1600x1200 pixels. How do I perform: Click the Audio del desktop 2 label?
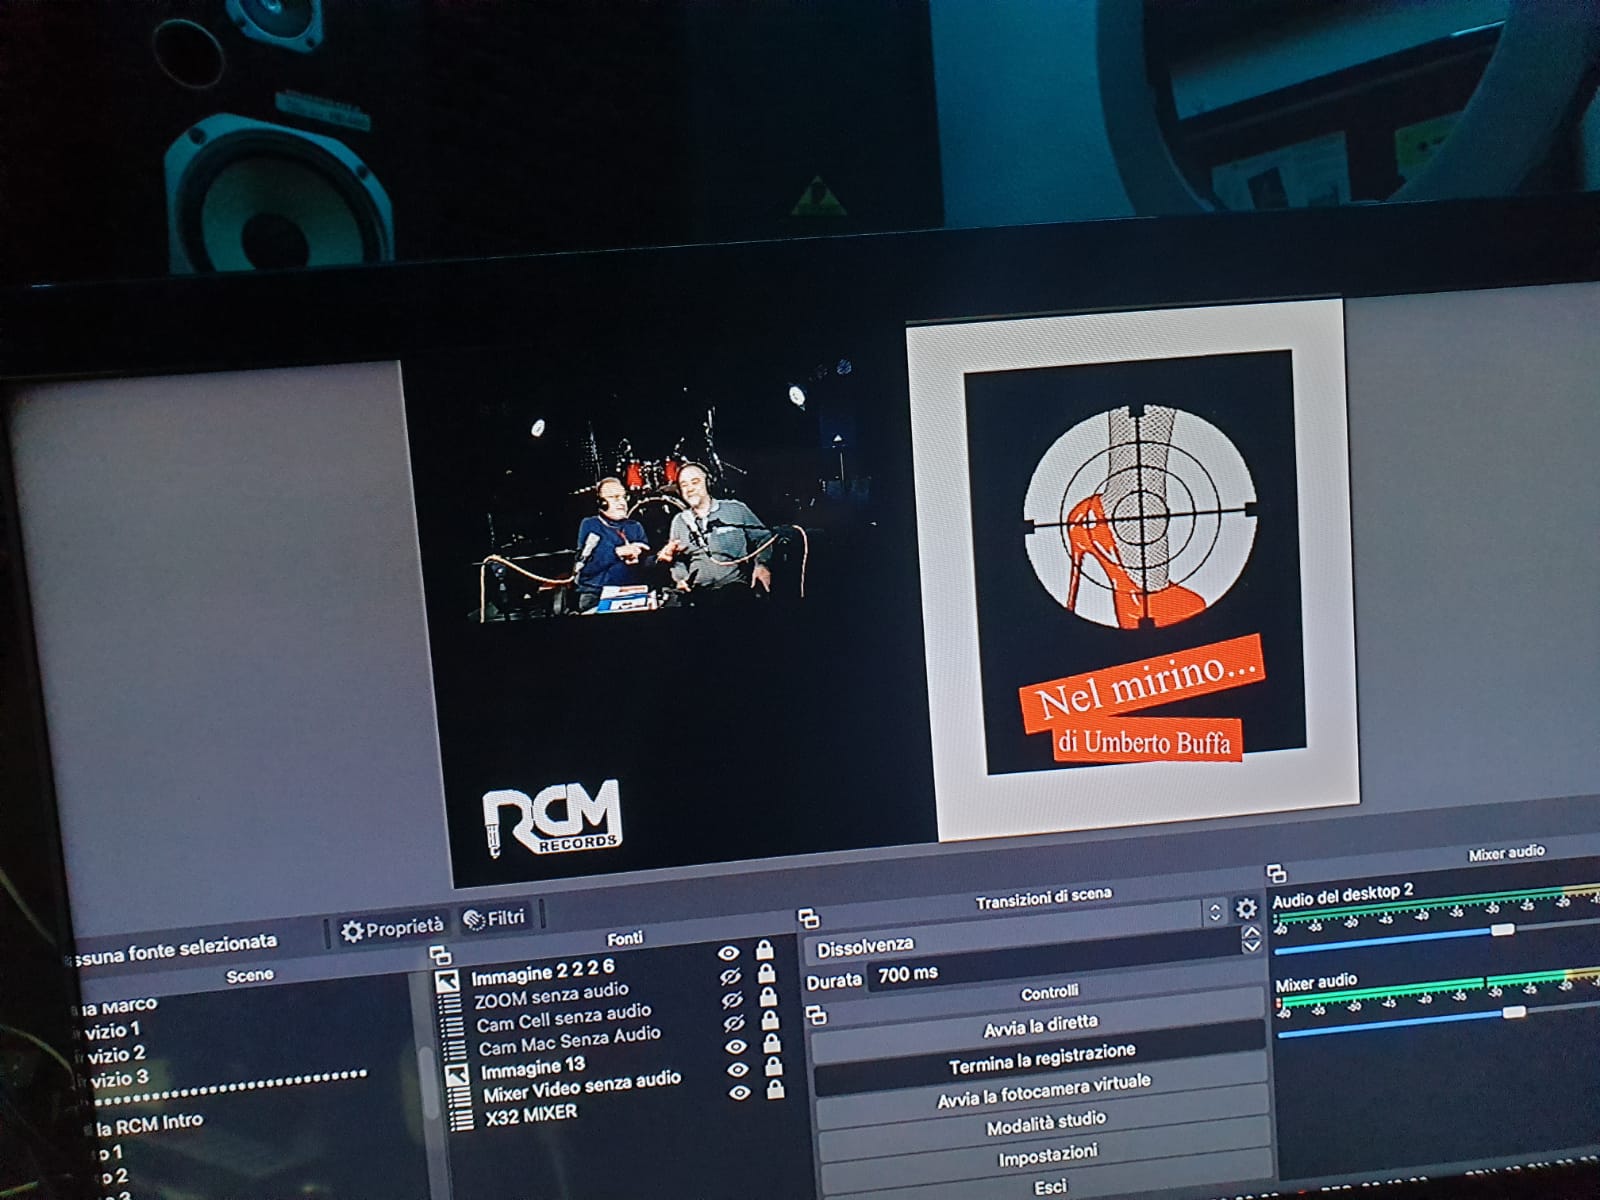(1342, 894)
